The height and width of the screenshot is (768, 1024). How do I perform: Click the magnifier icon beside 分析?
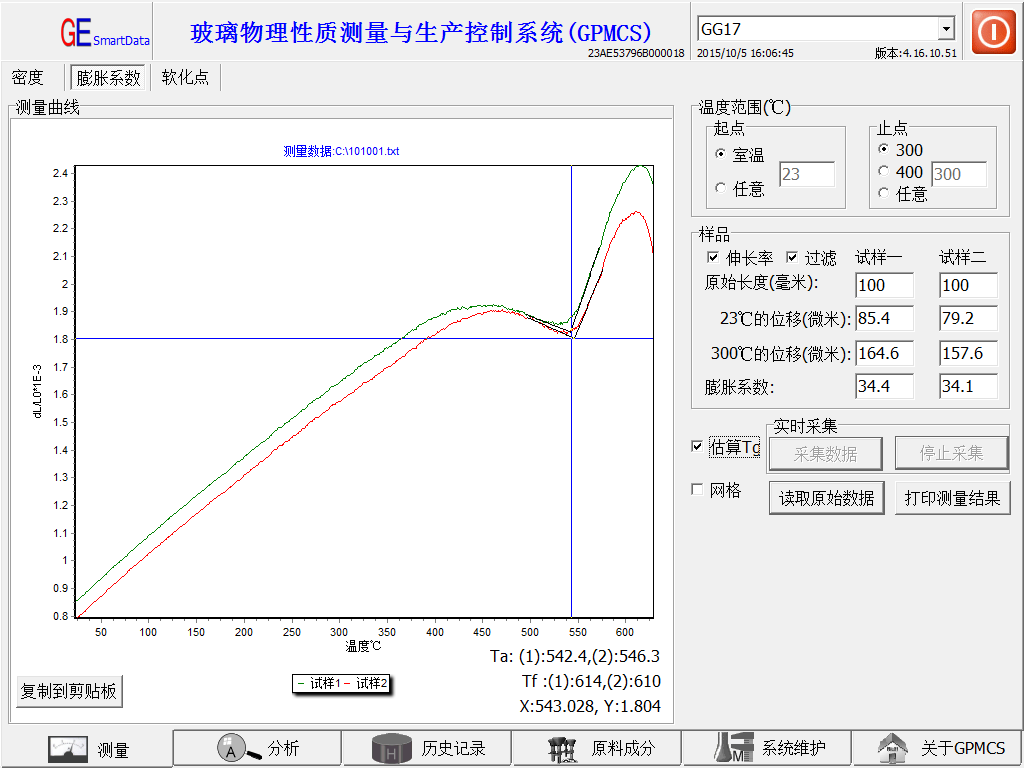point(238,748)
